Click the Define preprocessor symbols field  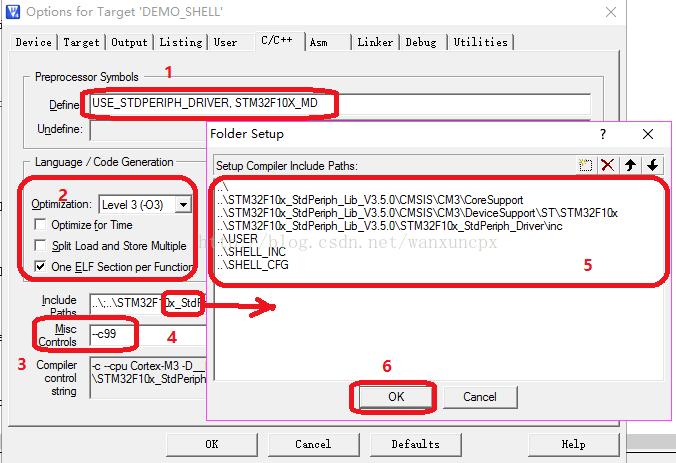click(x=340, y=103)
